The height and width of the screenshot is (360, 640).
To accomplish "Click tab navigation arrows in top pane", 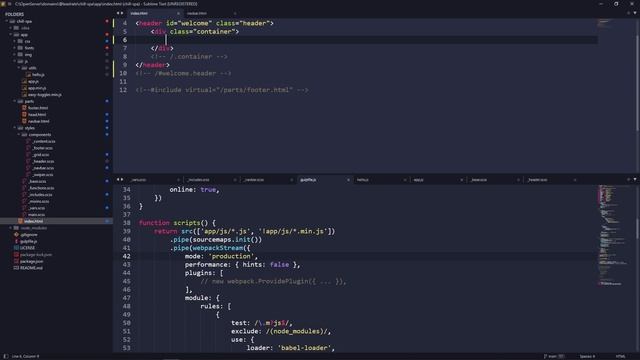I will (120, 13).
